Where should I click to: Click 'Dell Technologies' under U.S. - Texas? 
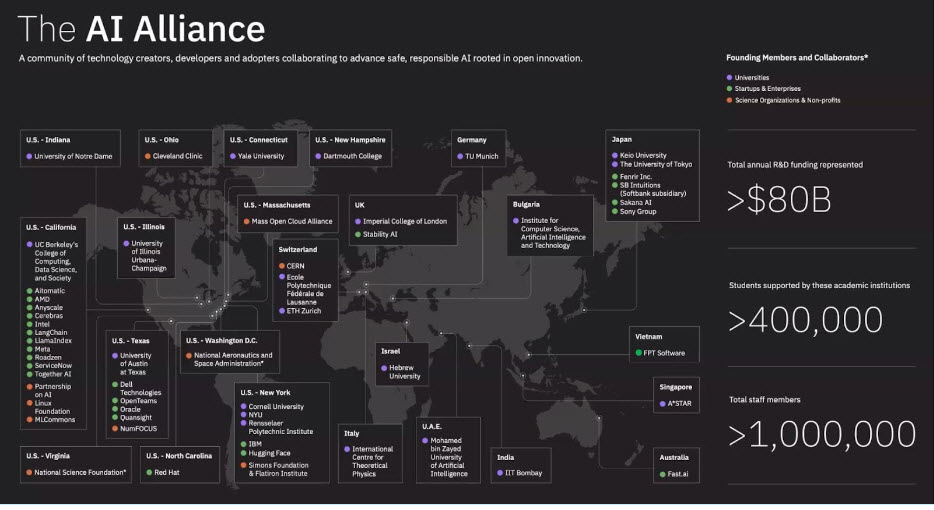point(141,388)
